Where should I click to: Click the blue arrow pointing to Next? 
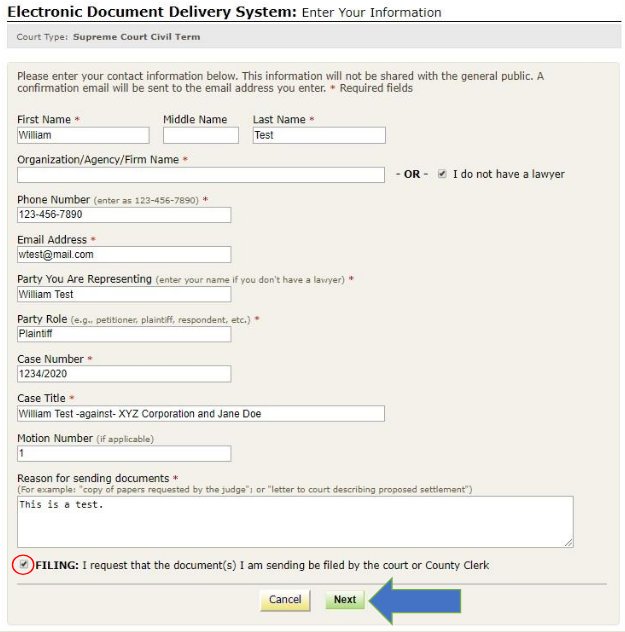[415, 600]
